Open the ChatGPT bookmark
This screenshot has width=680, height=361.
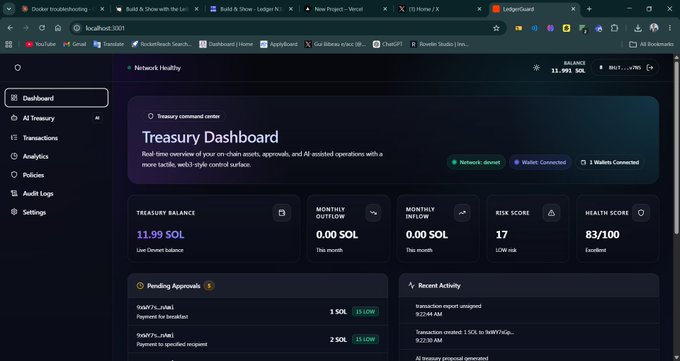(388, 44)
